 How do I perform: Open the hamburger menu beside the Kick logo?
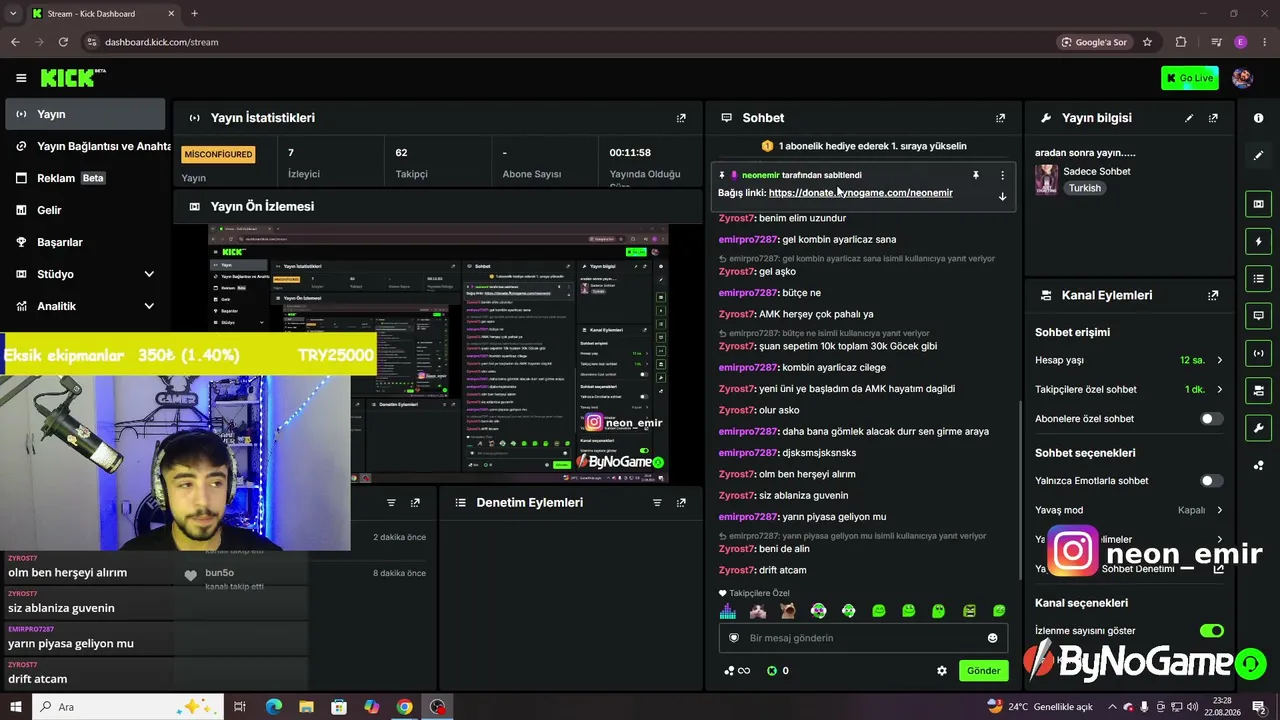[21, 78]
